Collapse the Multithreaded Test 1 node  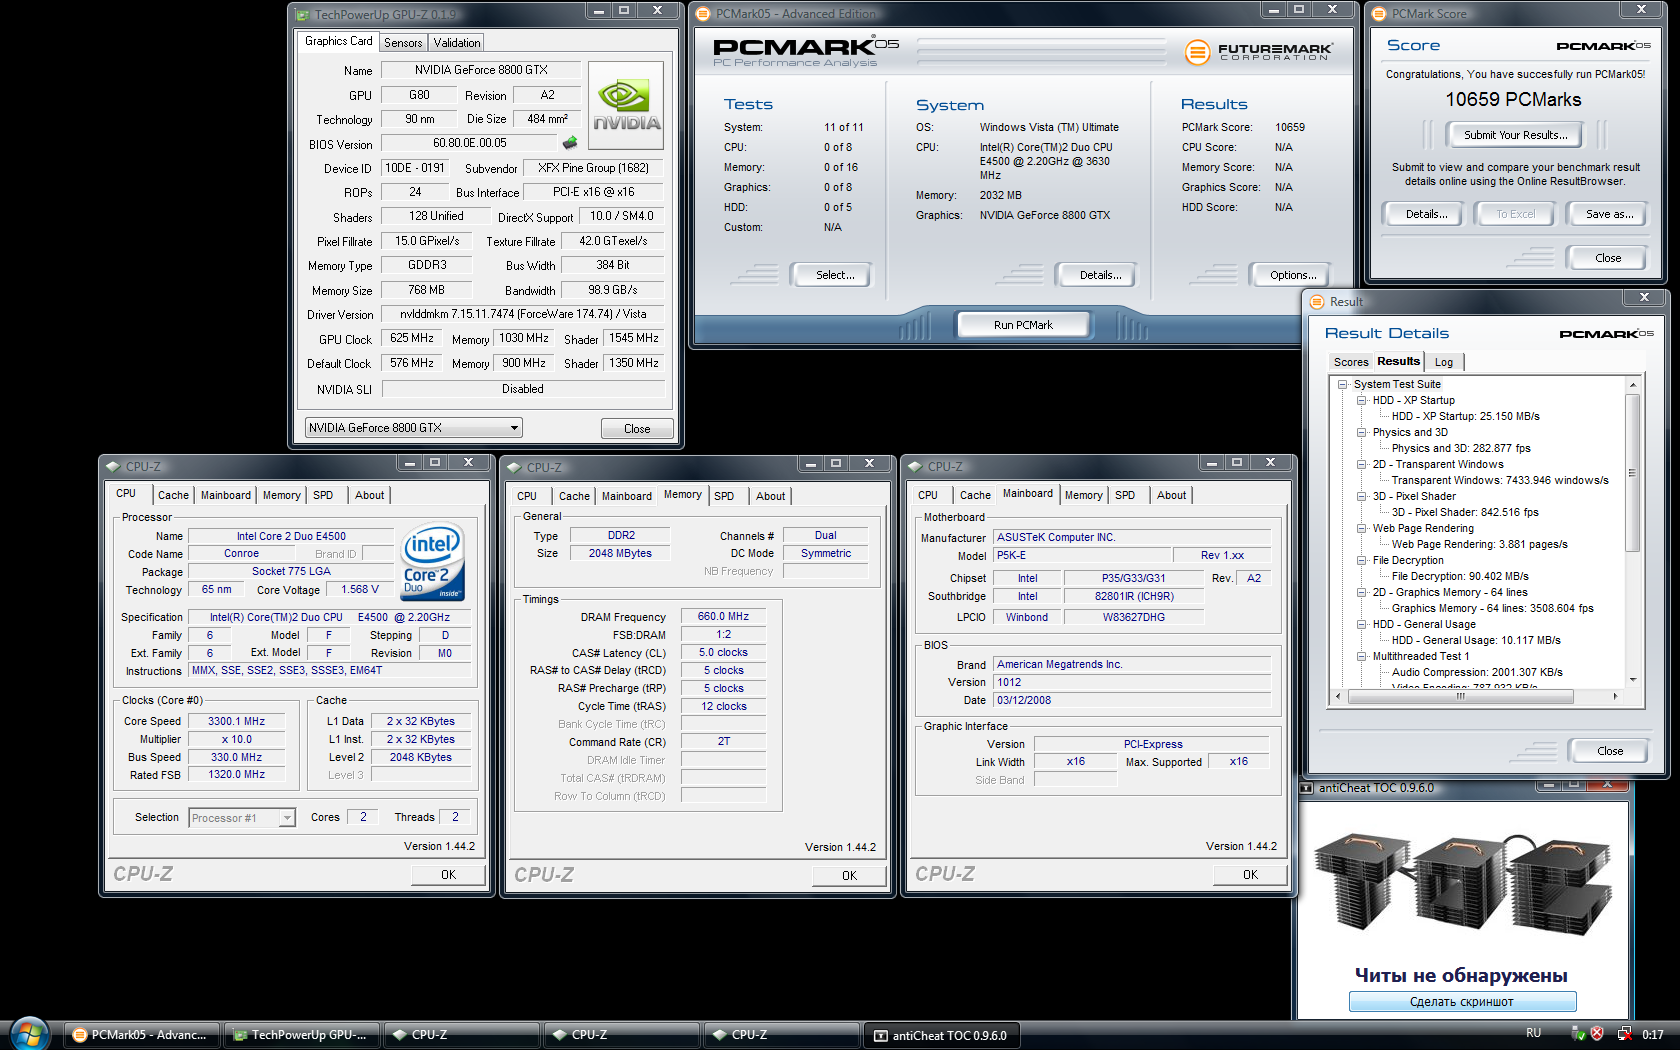(1361, 656)
